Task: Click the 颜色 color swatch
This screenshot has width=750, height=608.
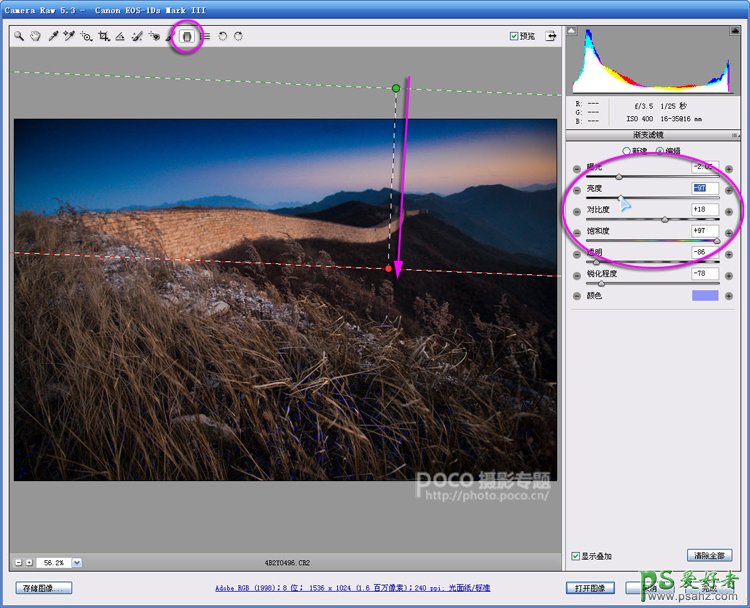Action: pyautogui.click(x=706, y=295)
